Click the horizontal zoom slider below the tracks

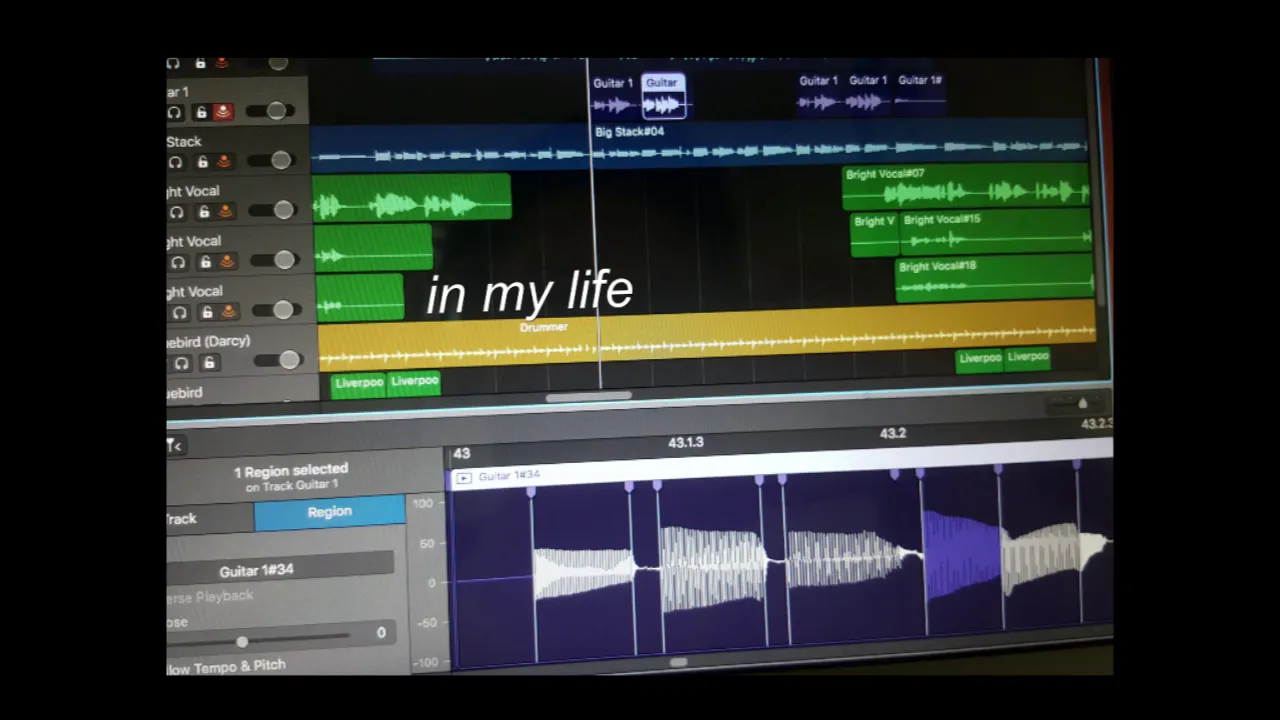coord(1082,404)
